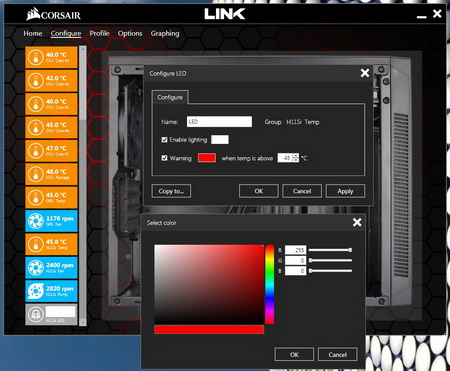The width and height of the screenshot is (450, 371).
Task: Decrease the warning temperature with down arrow
Action: (x=296, y=160)
